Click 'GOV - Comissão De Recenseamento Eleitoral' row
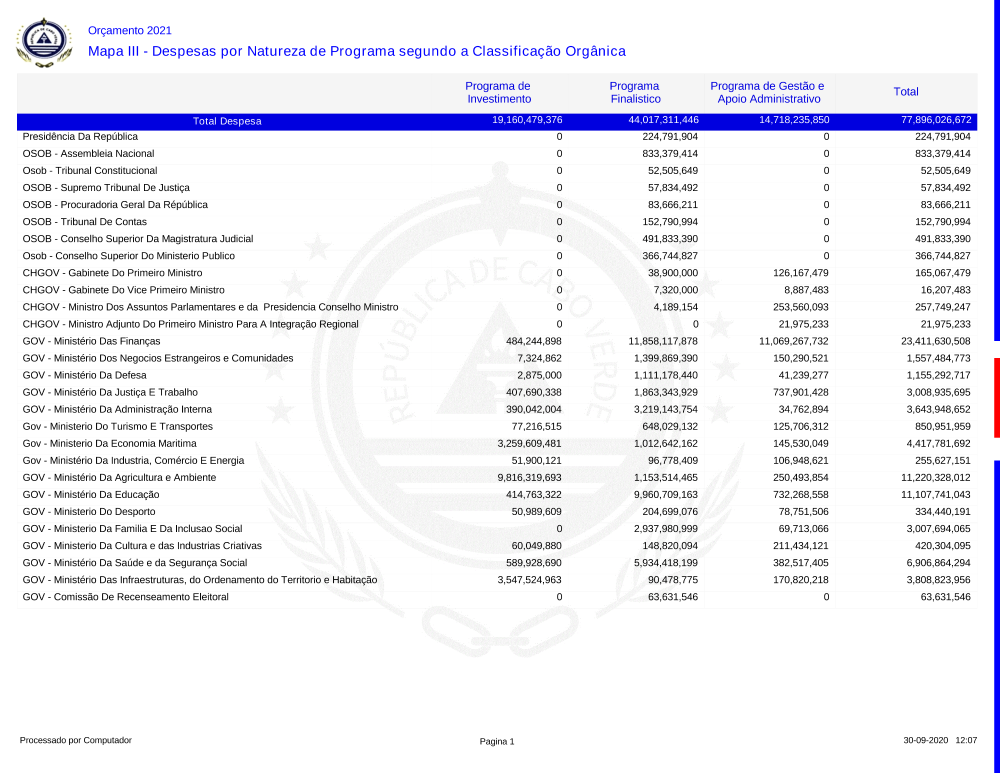The width and height of the screenshot is (1000, 773). point(125,597)
